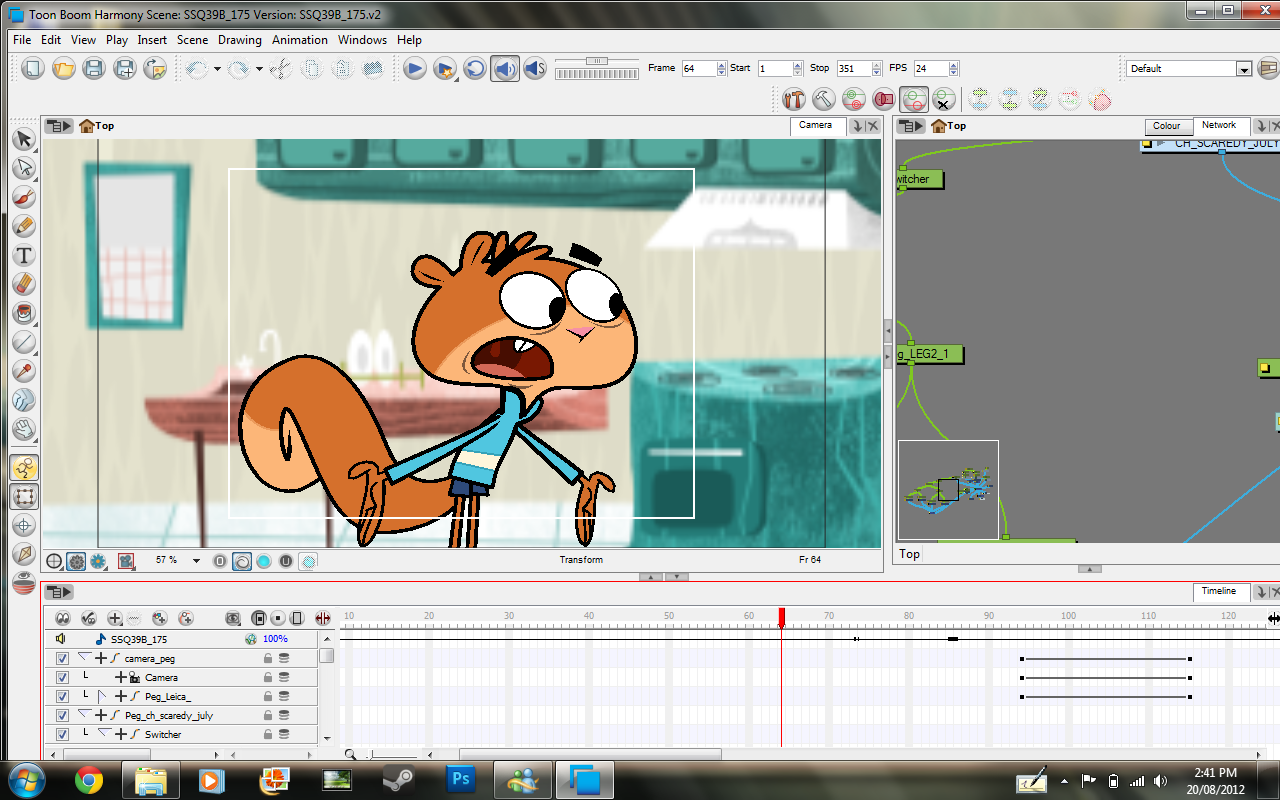The height and width of the screenshot is (800, 1280).
Task: Uncheck the camera_peg layer checkbox
Action: (x=62, y=658)
